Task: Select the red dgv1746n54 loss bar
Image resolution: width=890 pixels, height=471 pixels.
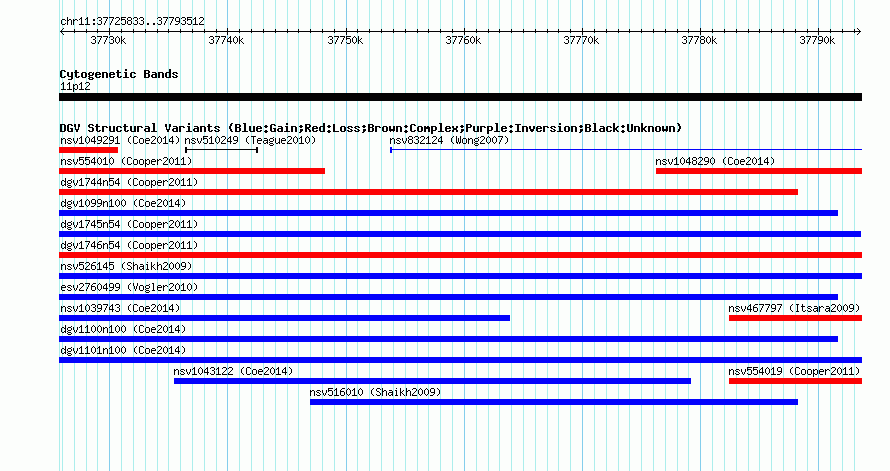Action: coord(460,255)
